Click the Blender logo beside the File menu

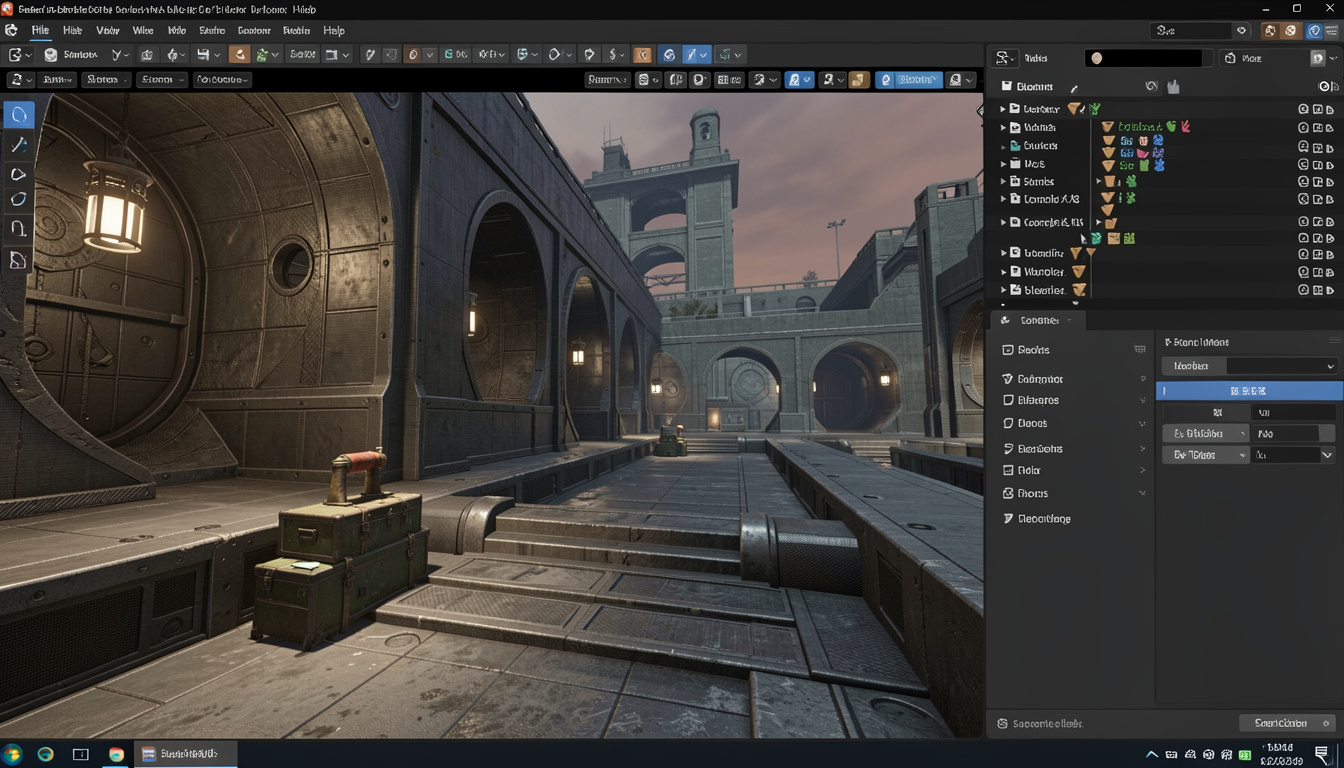12,31
